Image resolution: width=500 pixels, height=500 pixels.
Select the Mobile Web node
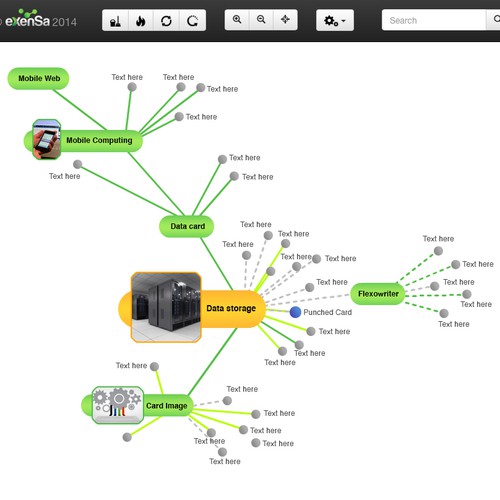coord(38,79)
